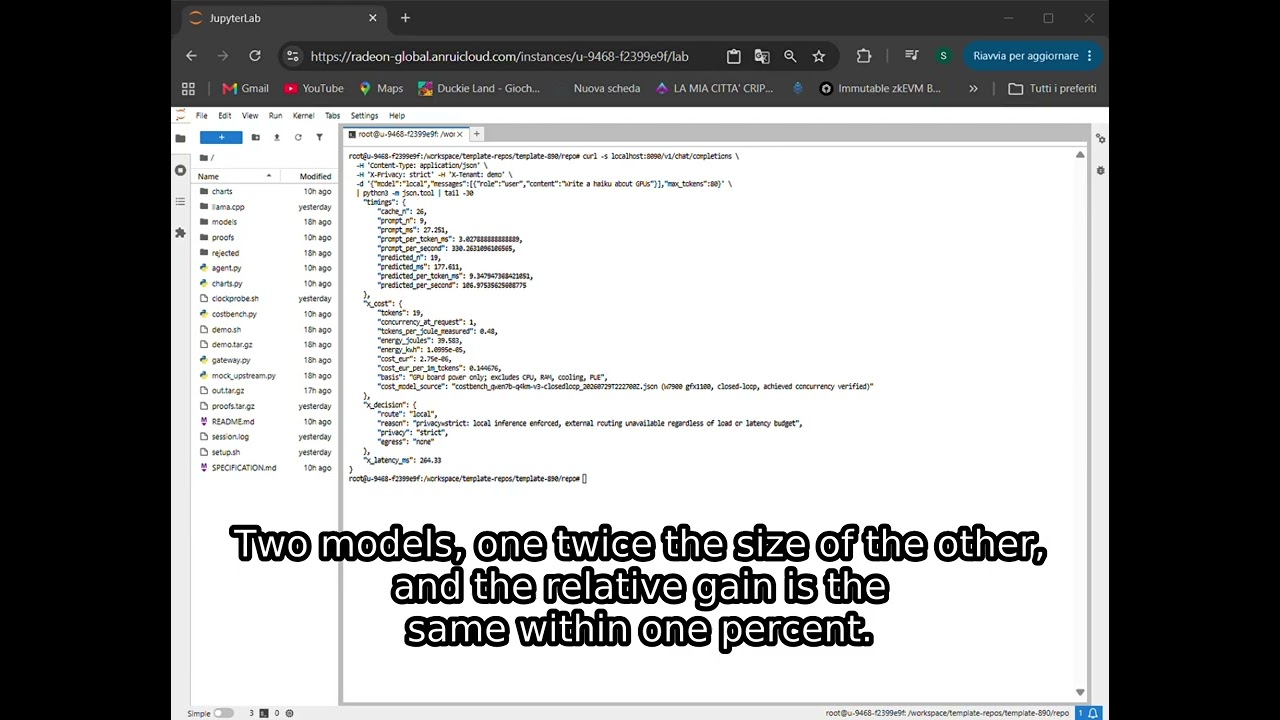Open notifications bell in status bar
The width and height of the screenshot is (1280, 720).
tap(1094, 713)
